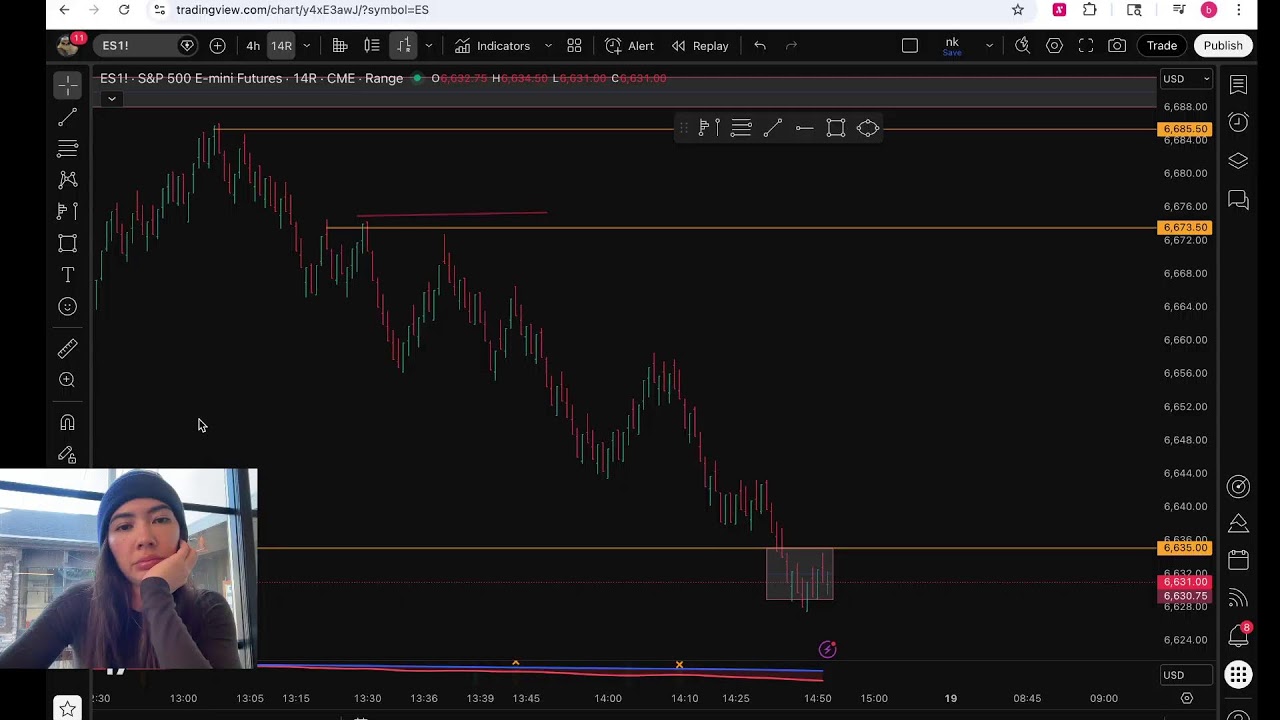The height and width of the screenshot is (720, 1280).
Task: Open the Fibonacci retracement tool group
Action: pos(67,149)
